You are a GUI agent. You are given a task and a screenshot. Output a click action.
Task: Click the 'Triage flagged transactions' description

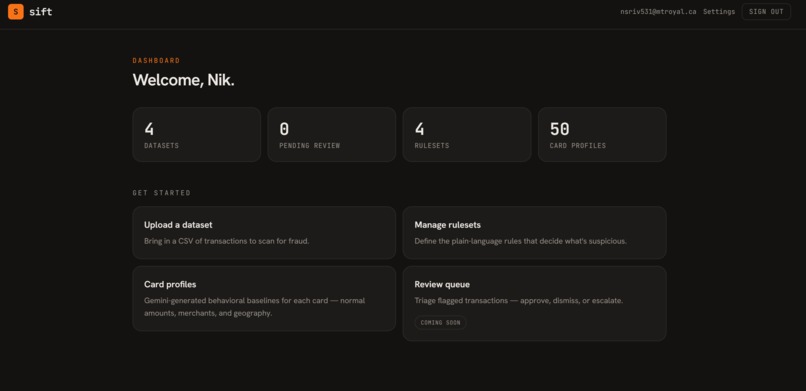[519, 301]
